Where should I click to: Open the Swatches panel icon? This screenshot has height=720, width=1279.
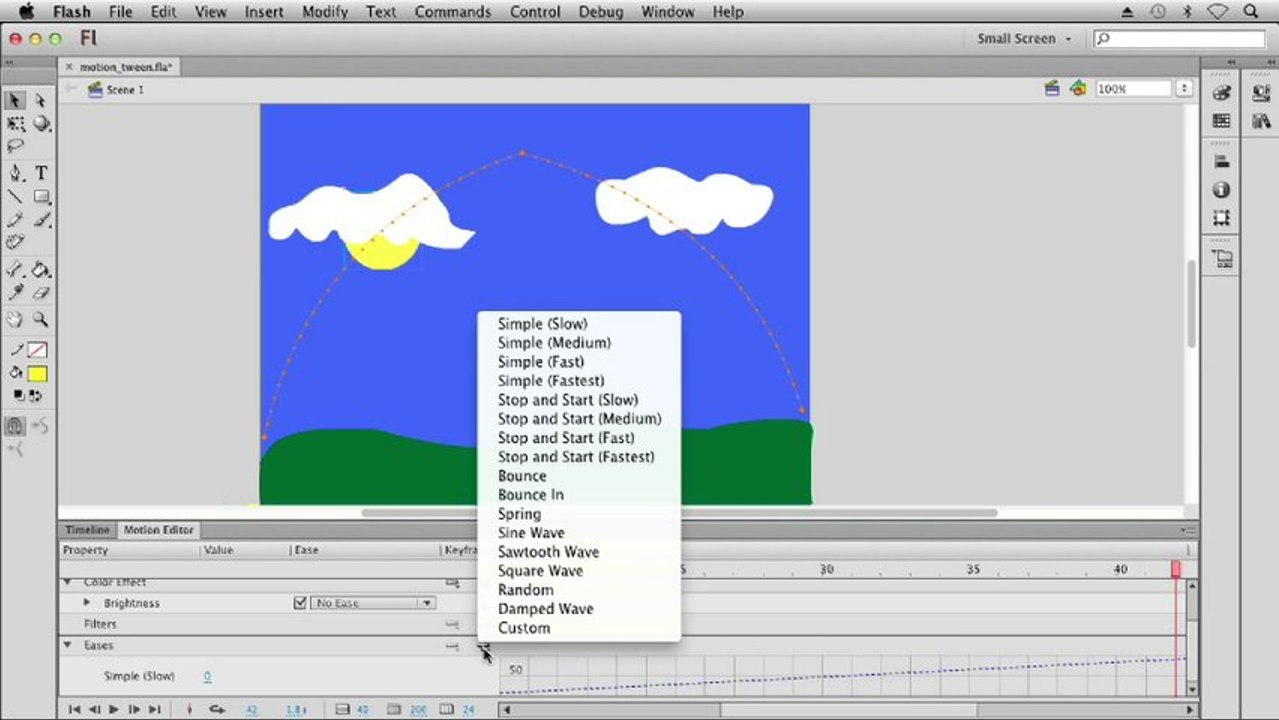click(x=1221, y=120)
